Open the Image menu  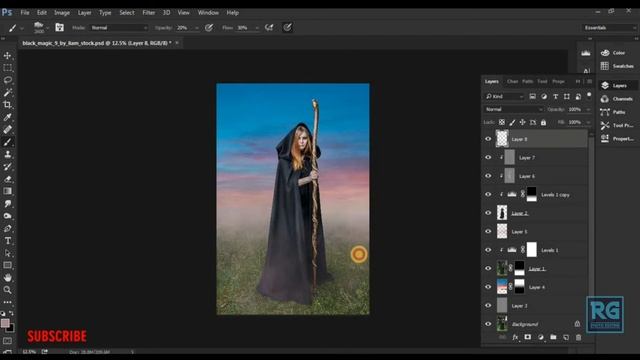click(62, 13)
